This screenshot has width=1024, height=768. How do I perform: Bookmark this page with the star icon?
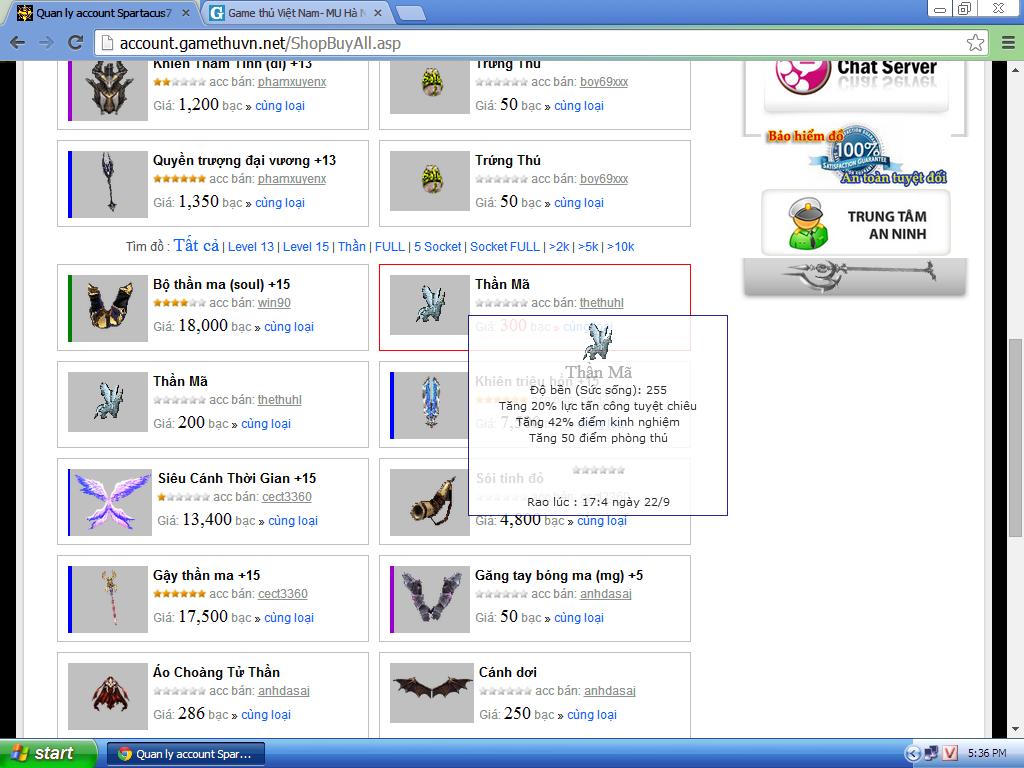click(x=976, y=43)
